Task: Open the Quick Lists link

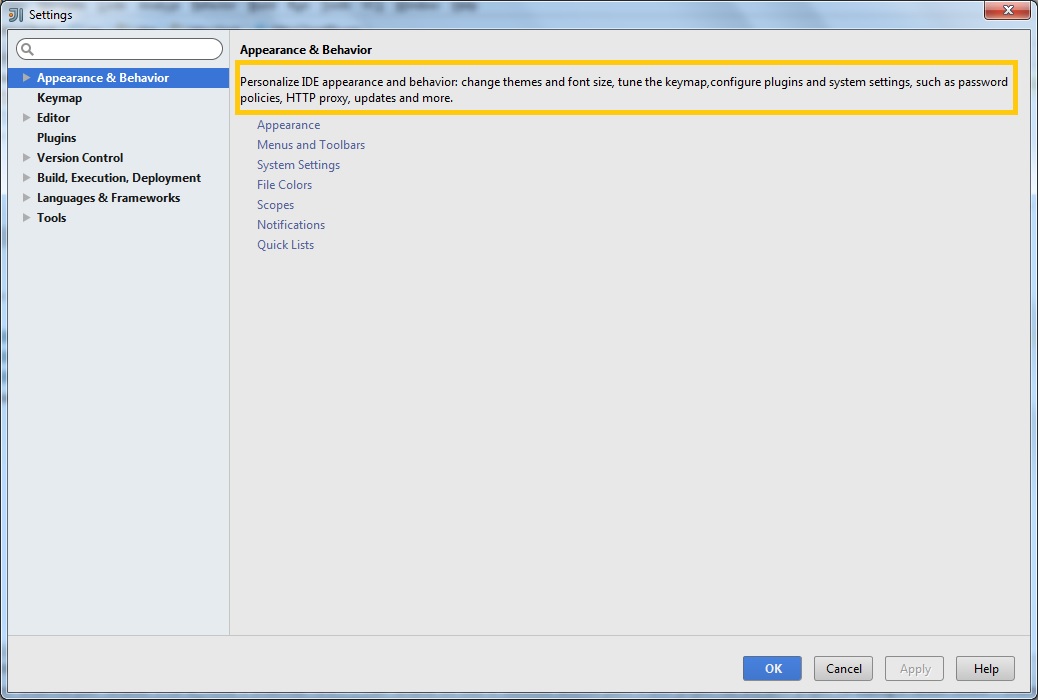Action: pos(285,245)
